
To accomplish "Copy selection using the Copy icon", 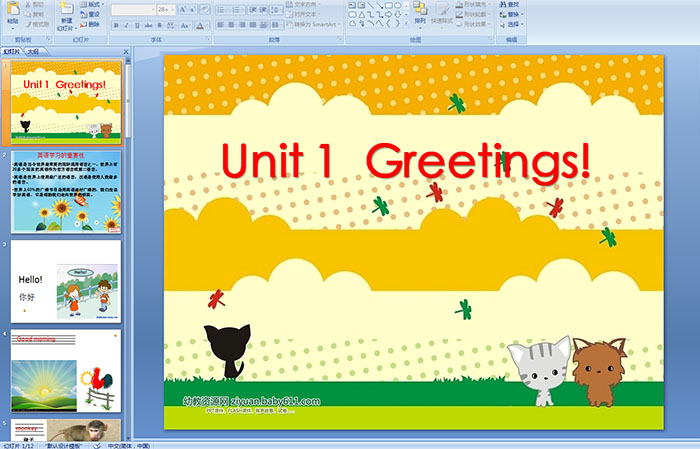I will point(28,14).
